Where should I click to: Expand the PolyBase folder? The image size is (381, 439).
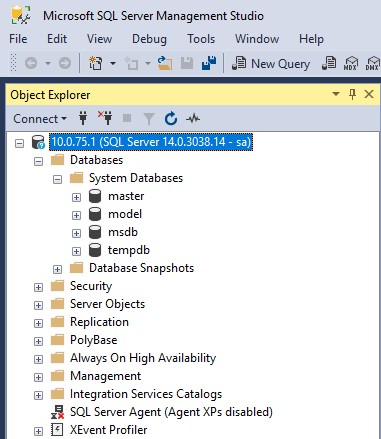[39, 342]
